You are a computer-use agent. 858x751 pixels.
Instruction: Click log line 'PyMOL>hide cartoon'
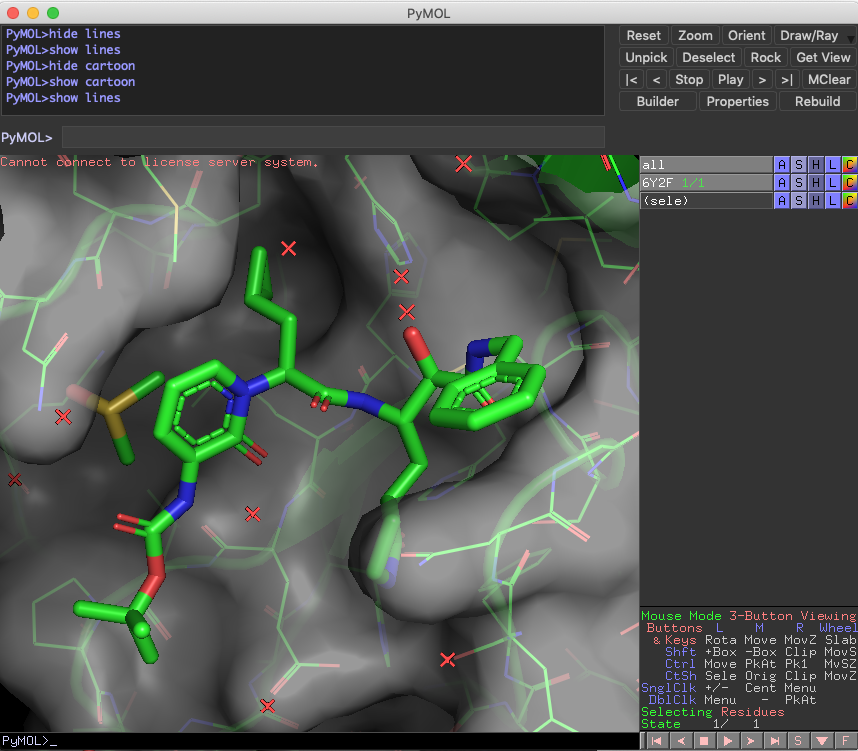click(x=70, y=66)
